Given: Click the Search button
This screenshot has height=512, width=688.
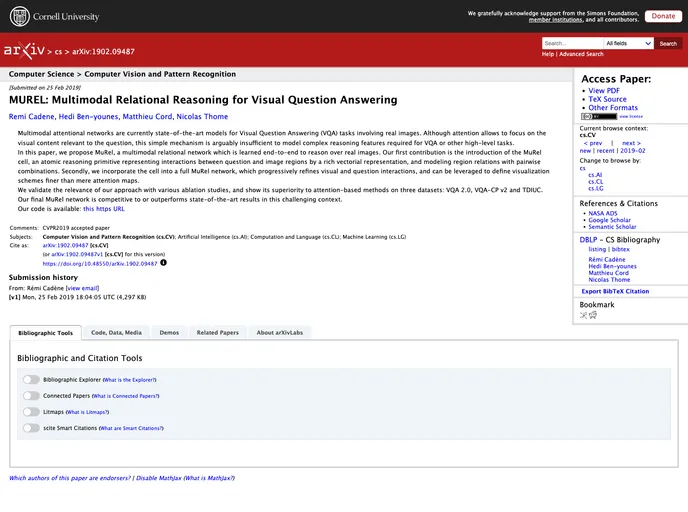Looking at the screenshot, I should [x=668, y=44].
